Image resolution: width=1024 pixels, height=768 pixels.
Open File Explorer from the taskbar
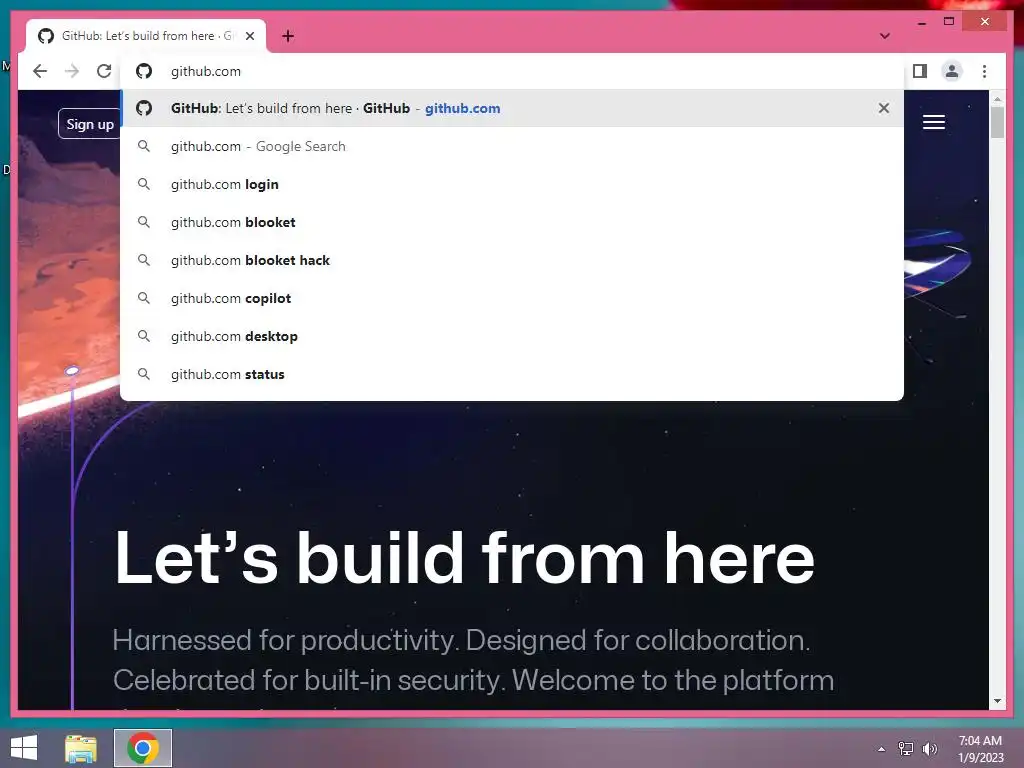pyautogui.click(x=81, y=748)
